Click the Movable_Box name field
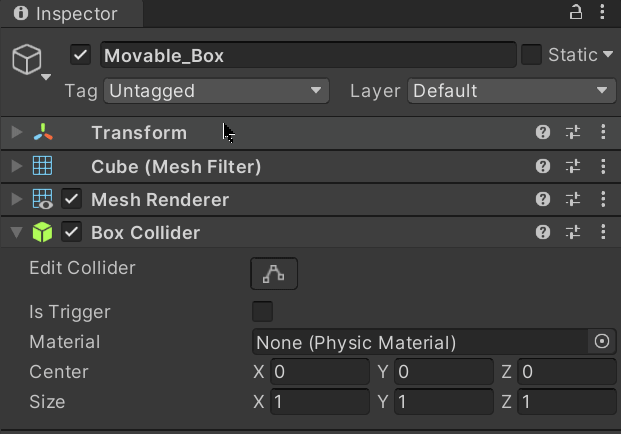 pos(308,55)
